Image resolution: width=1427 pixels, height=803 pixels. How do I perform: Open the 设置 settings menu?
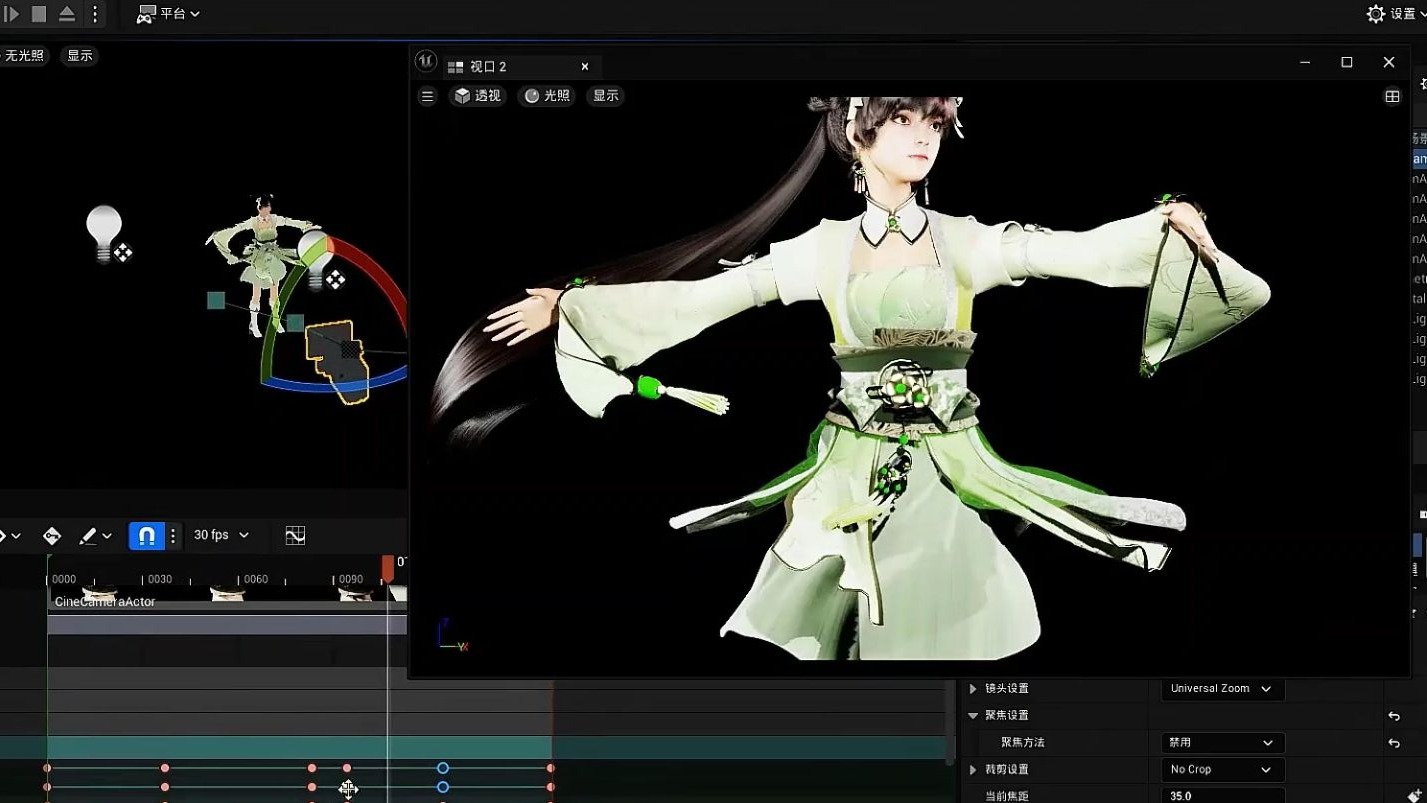[x=1396, y=14]
